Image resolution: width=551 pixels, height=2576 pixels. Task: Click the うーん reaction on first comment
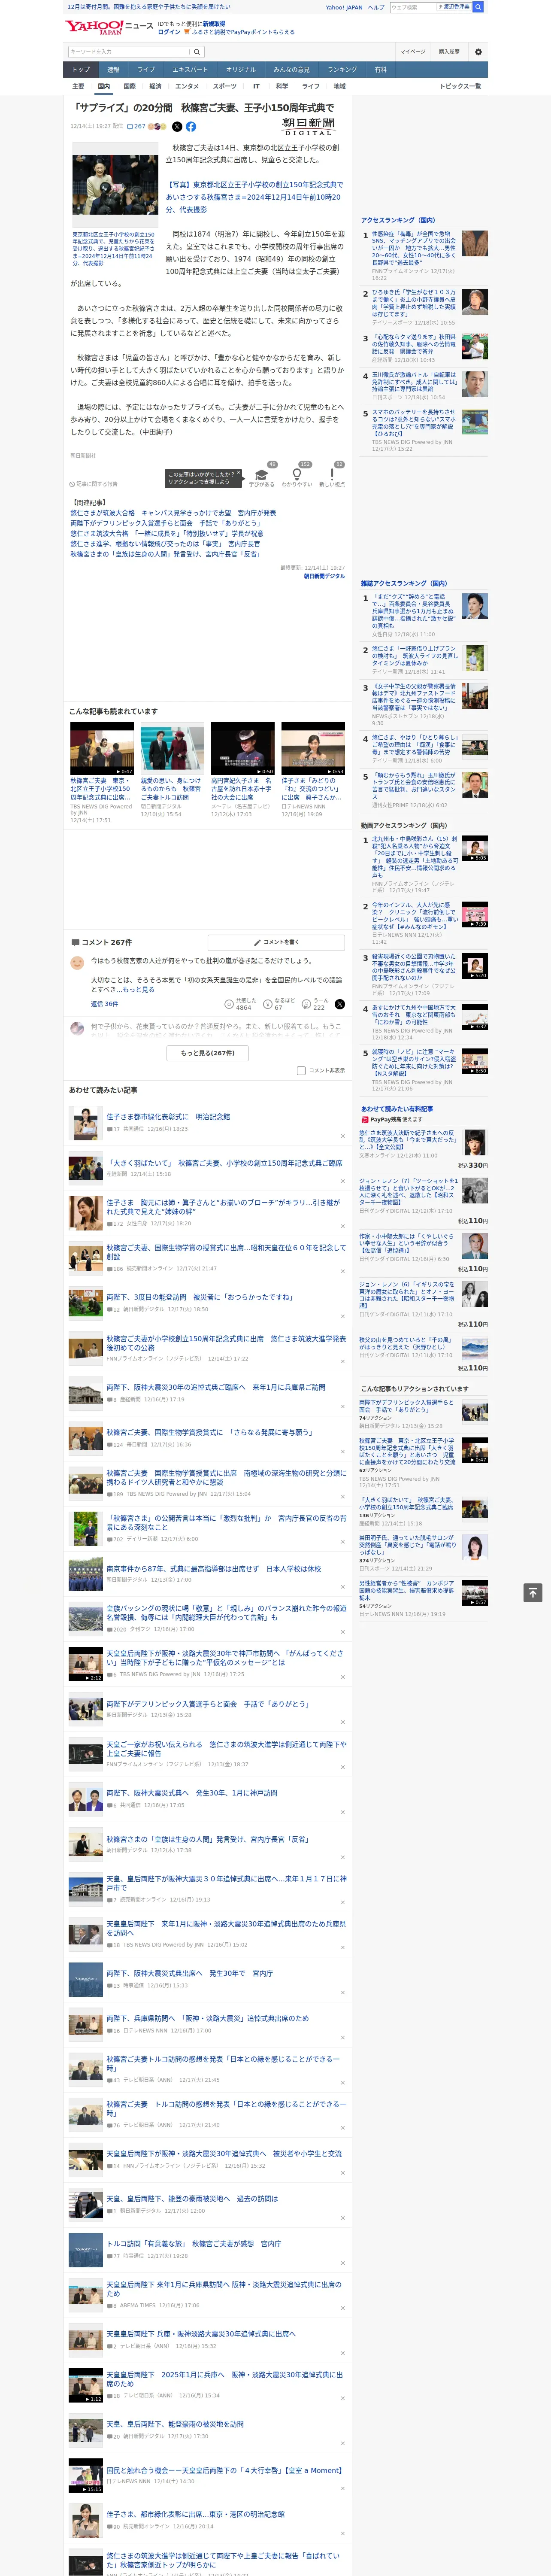click(315, 1004)
